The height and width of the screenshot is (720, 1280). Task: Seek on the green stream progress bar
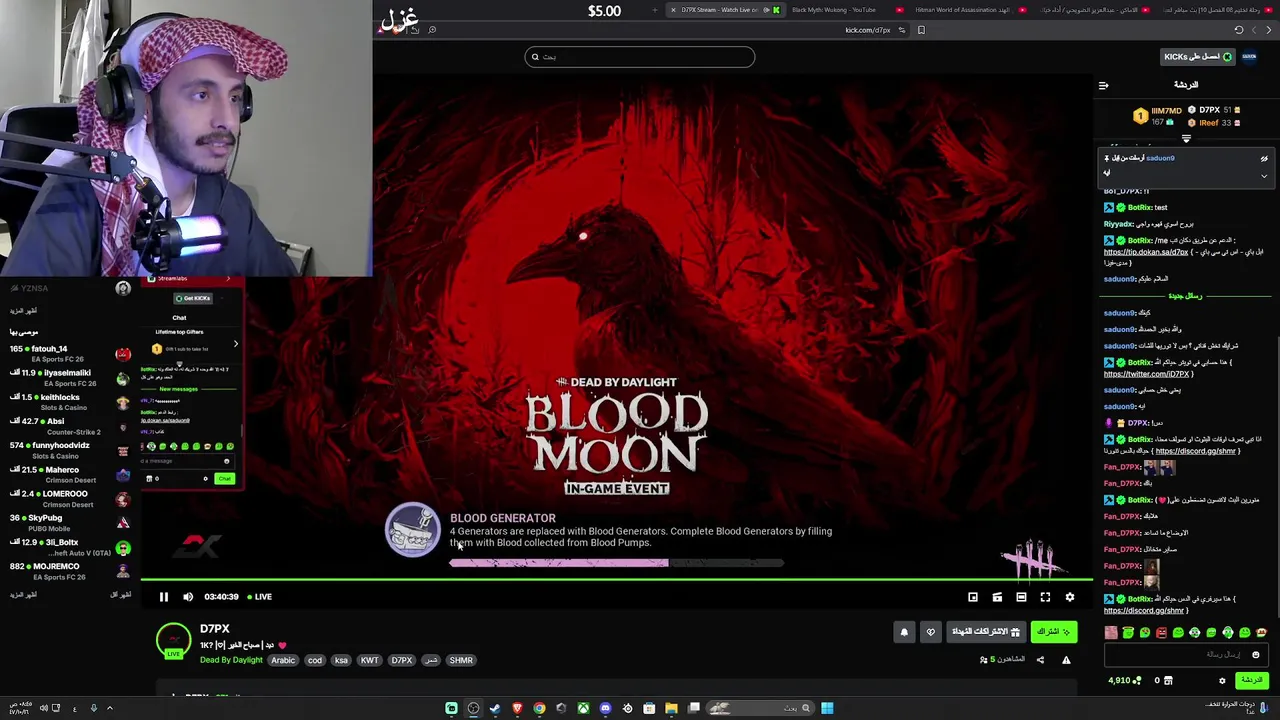point(616,580)
